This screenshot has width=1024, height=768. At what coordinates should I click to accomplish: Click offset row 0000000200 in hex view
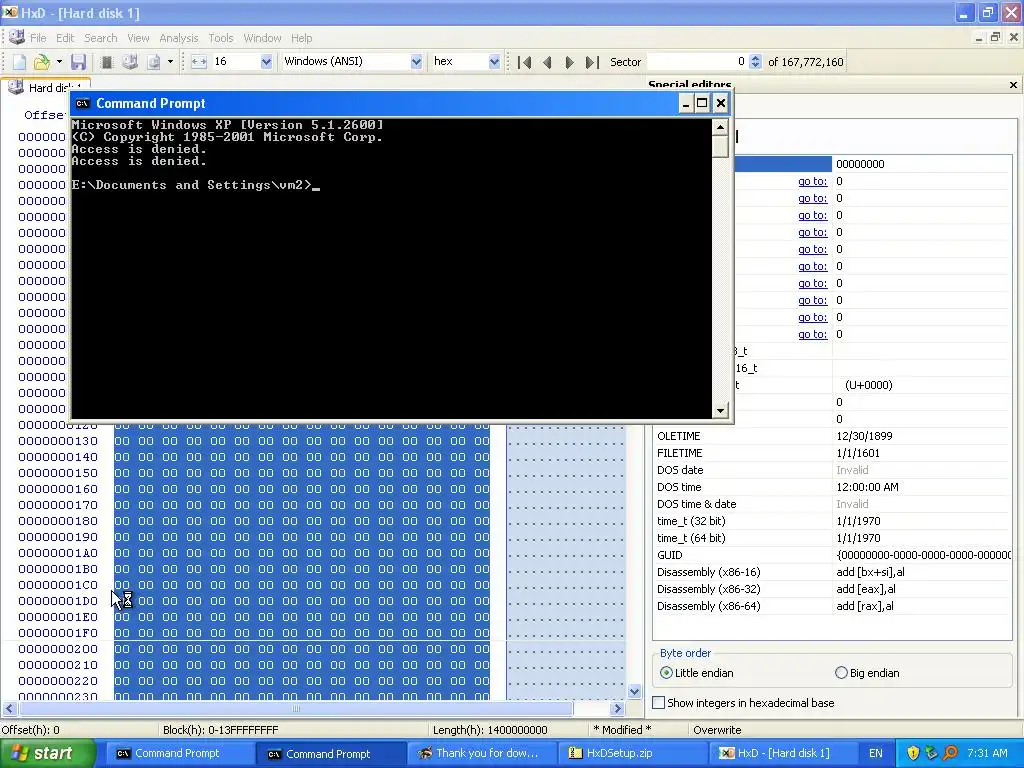click(x=58, y=648)
